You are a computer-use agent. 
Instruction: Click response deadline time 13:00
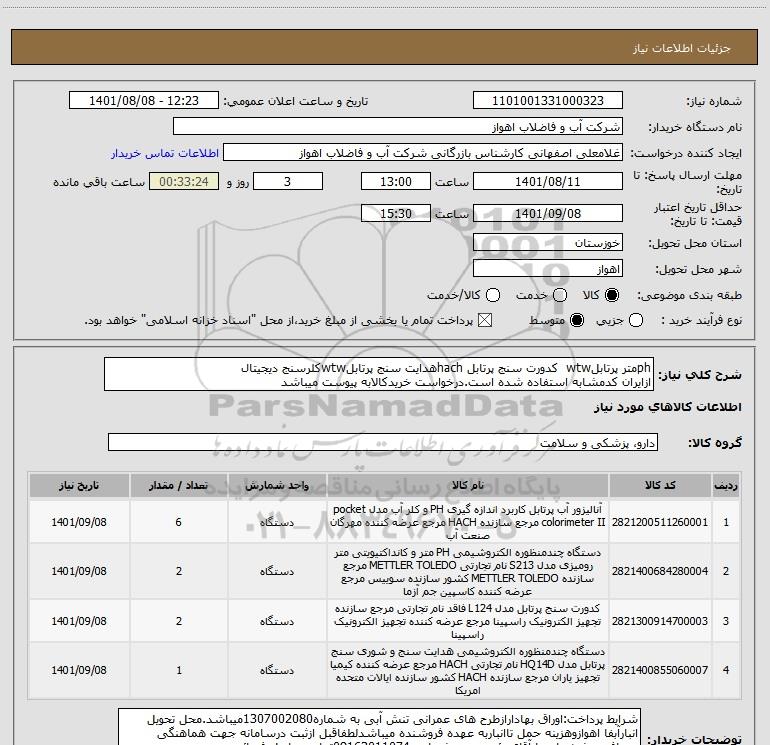tap(396, 181)
